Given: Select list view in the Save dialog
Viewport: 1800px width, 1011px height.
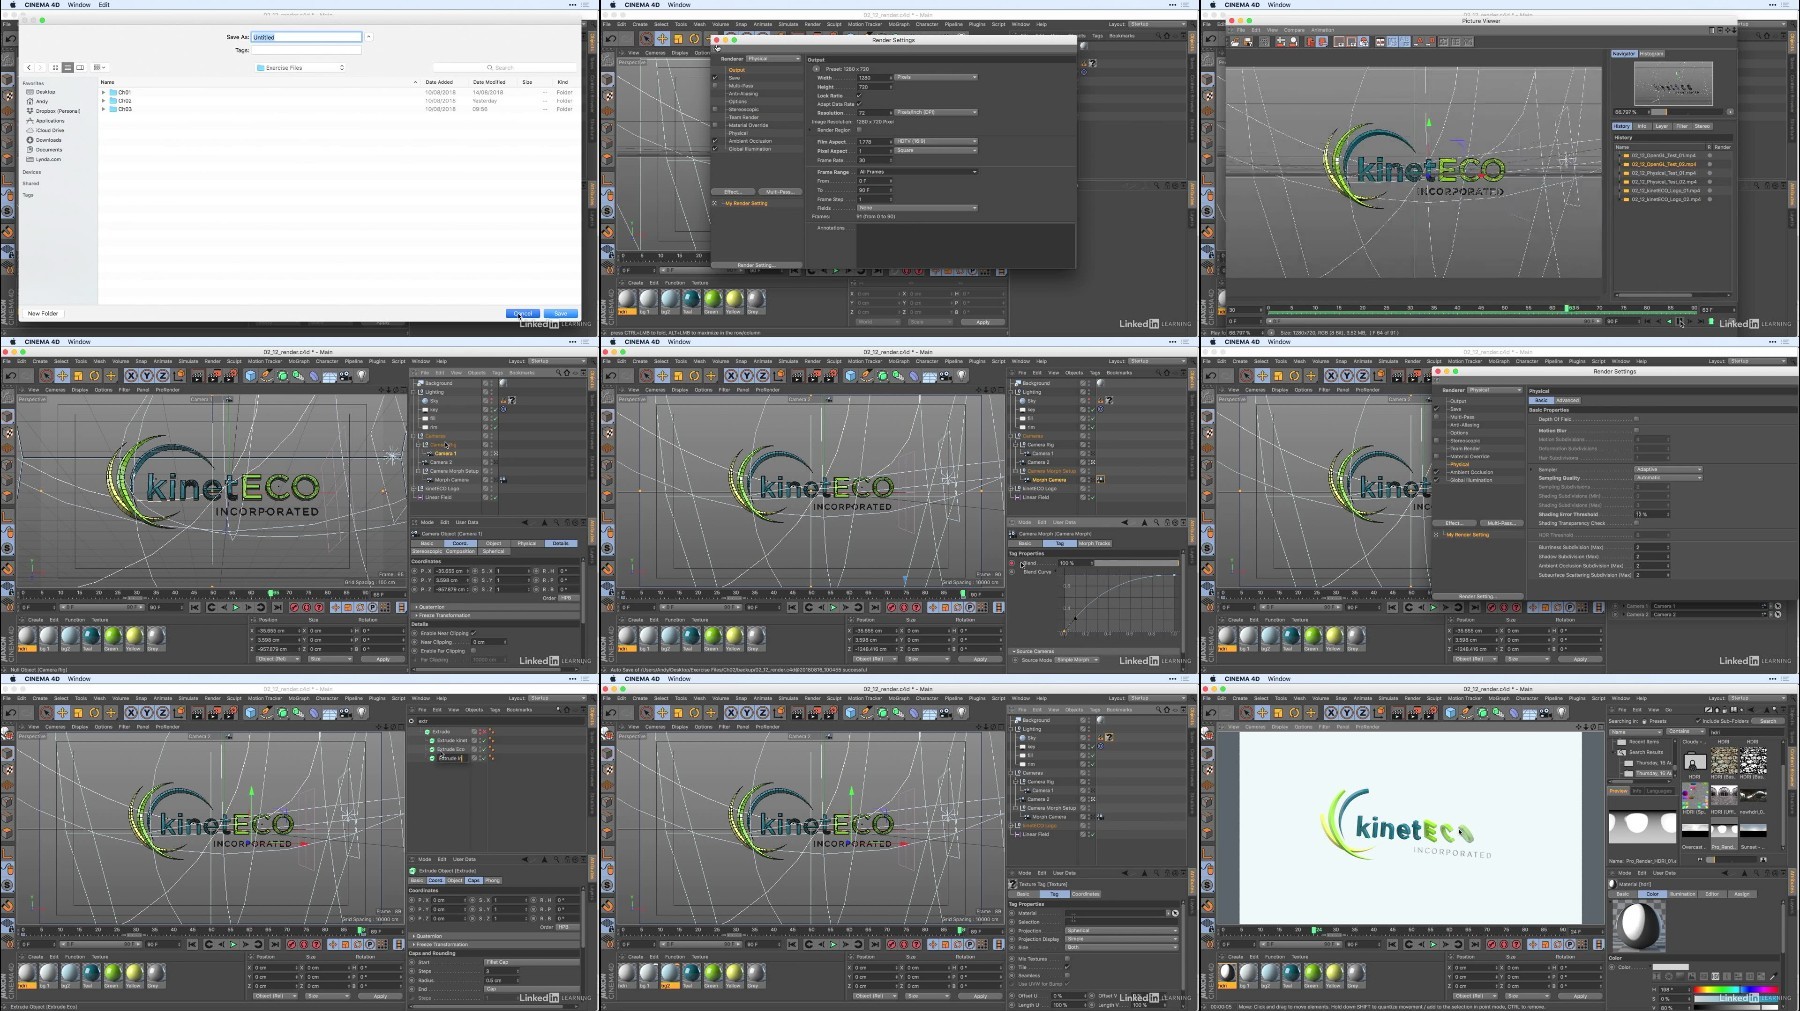Looking at the screenshot, I should click(x=67, y=67).
